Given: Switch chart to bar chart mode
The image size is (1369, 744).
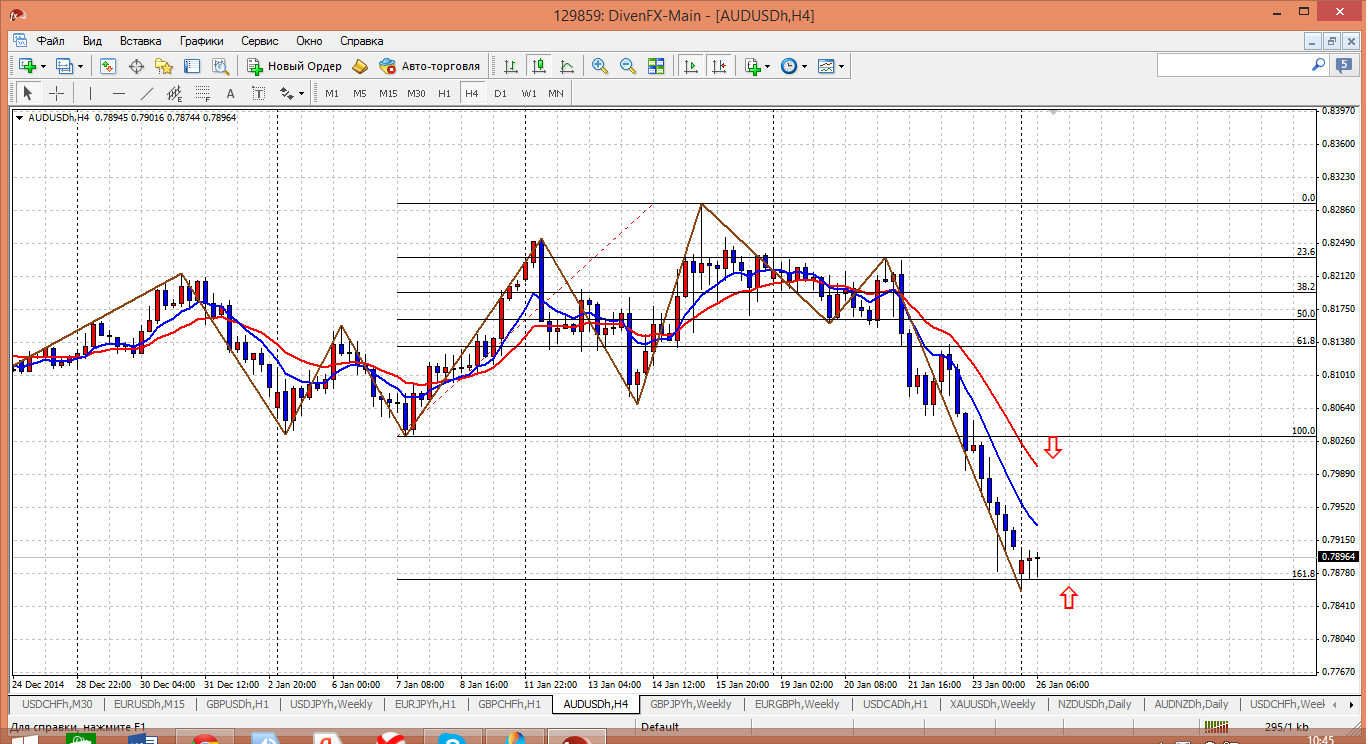Looking at the screenshot, I should (511, 66).
